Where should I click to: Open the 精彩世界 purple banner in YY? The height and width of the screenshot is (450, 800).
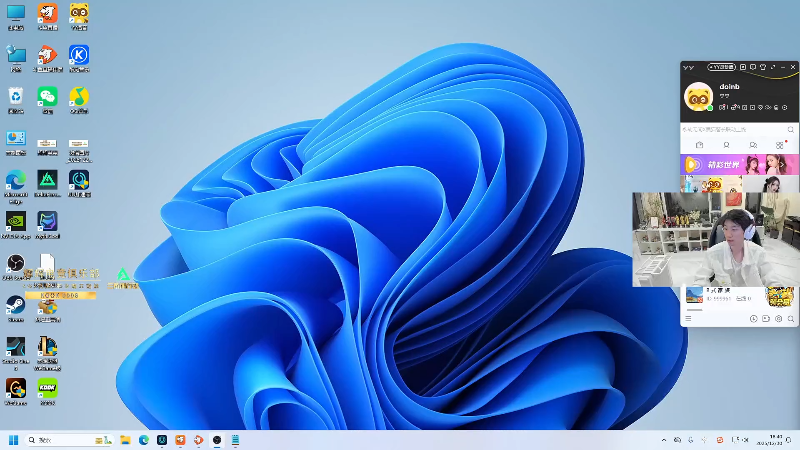739,165
